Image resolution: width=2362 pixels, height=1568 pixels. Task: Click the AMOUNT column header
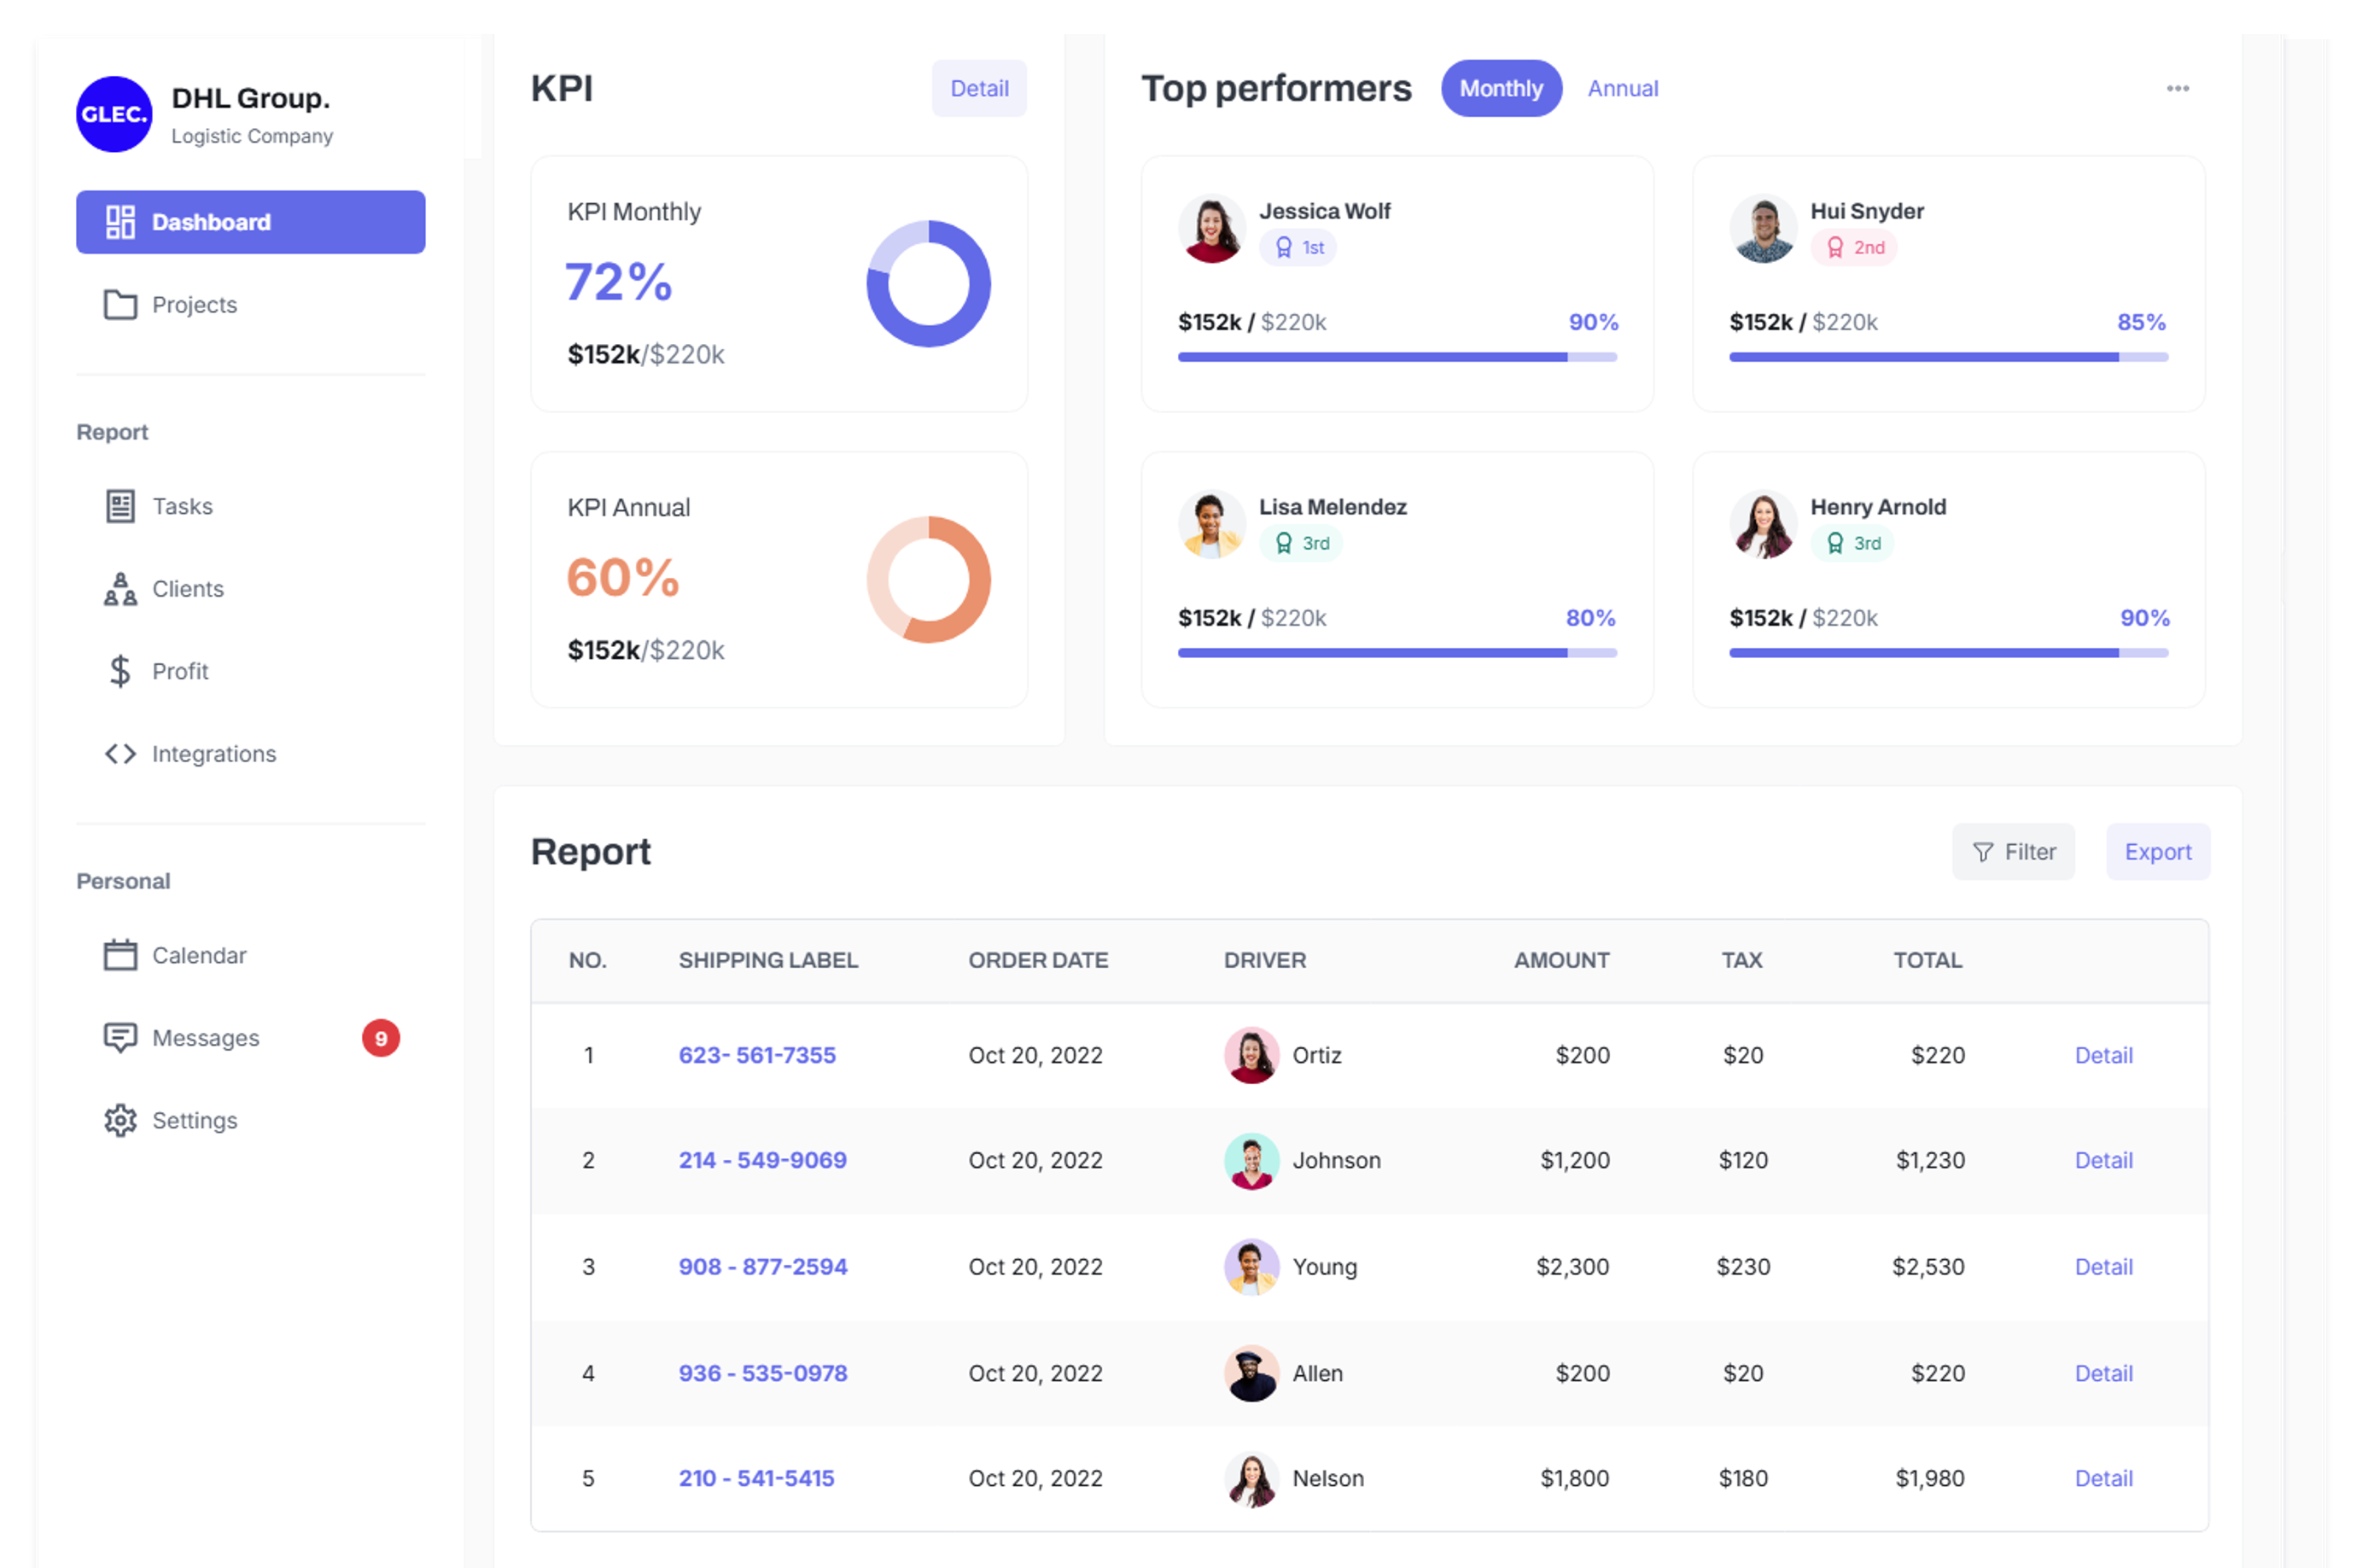tap(1561, 960)
